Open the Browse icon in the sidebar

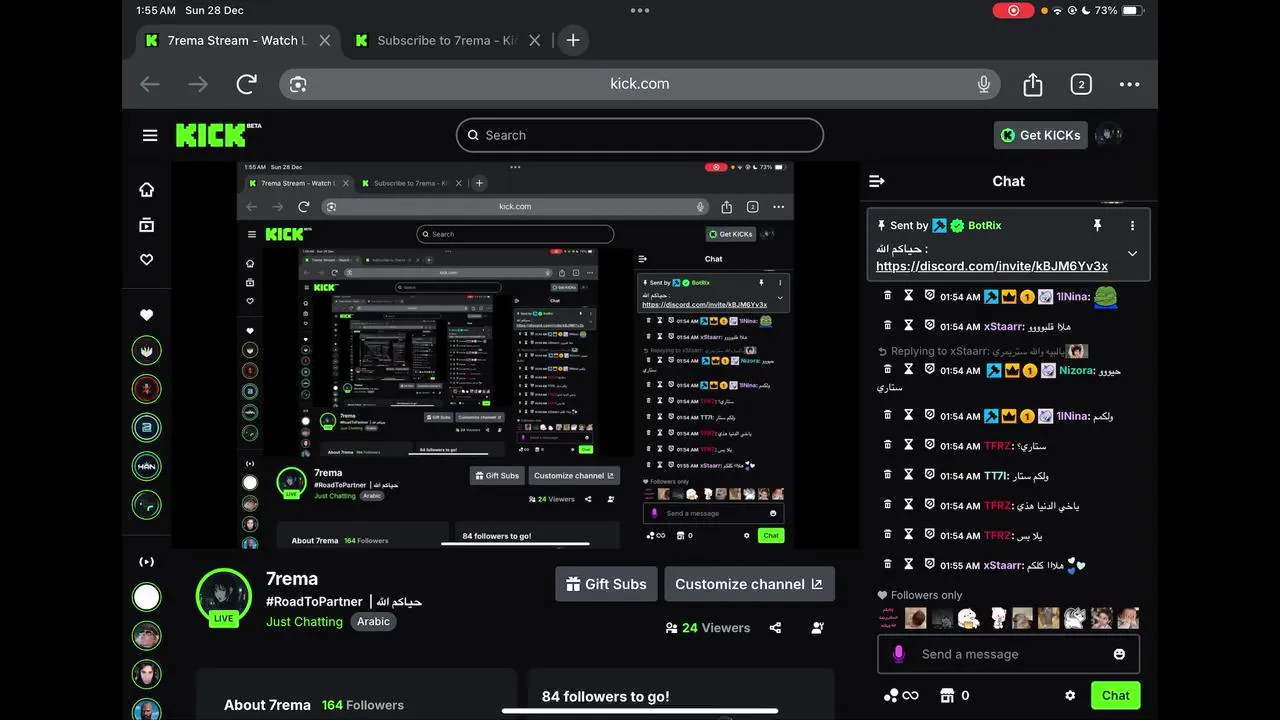click(146, 225)
